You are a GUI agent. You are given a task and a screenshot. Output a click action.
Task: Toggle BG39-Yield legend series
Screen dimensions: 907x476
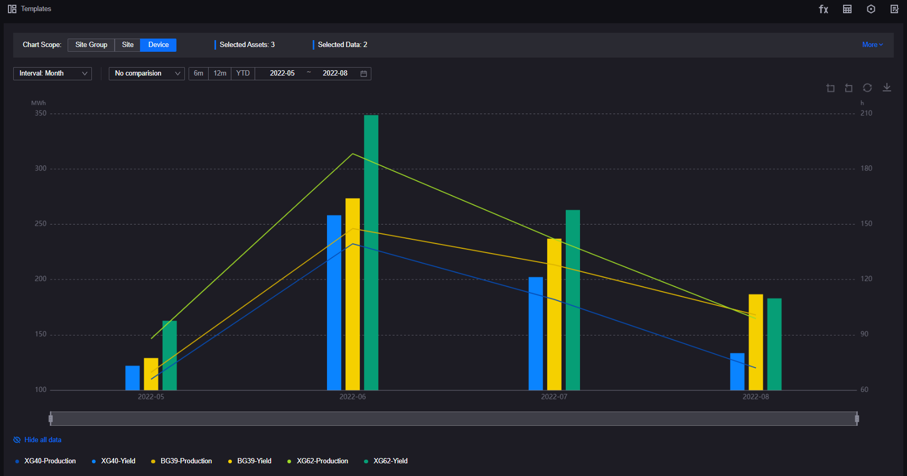[250, 461]
